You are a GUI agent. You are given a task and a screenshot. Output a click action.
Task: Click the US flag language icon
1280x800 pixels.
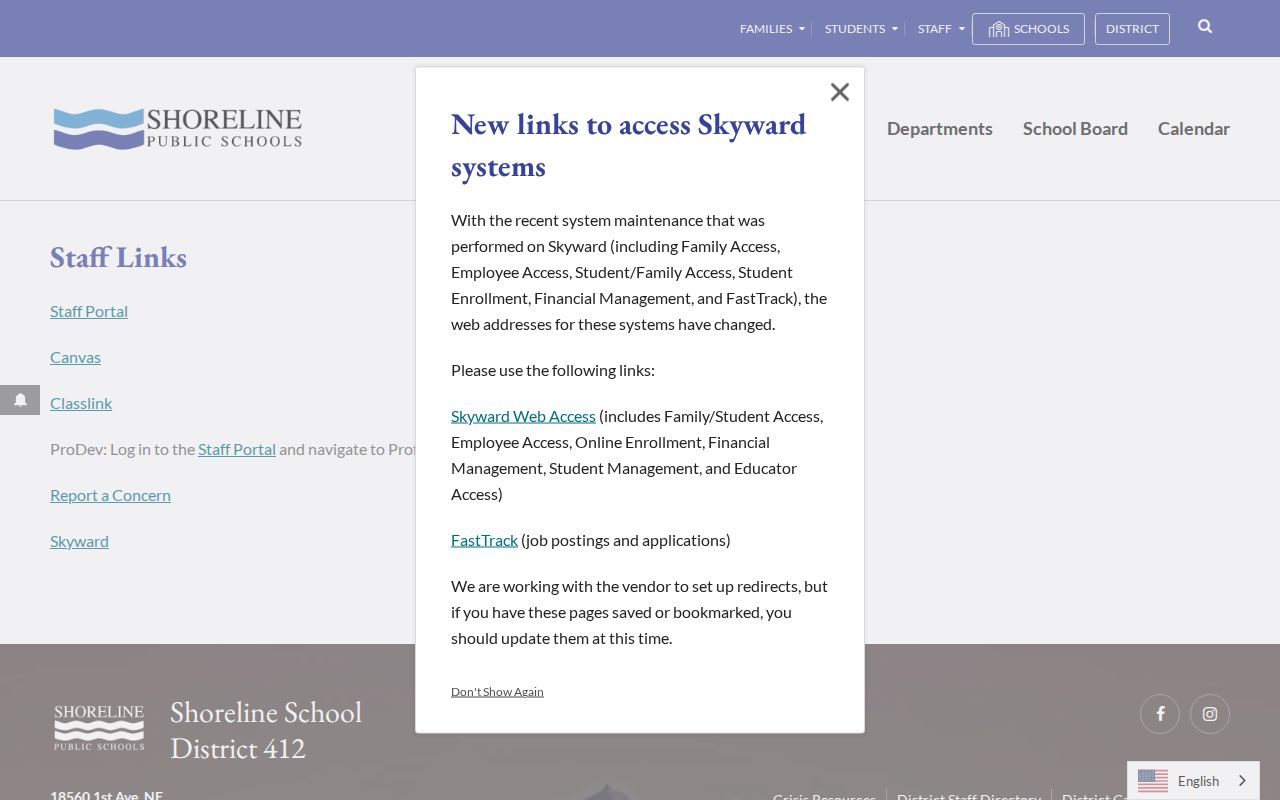click(1153, 781)
